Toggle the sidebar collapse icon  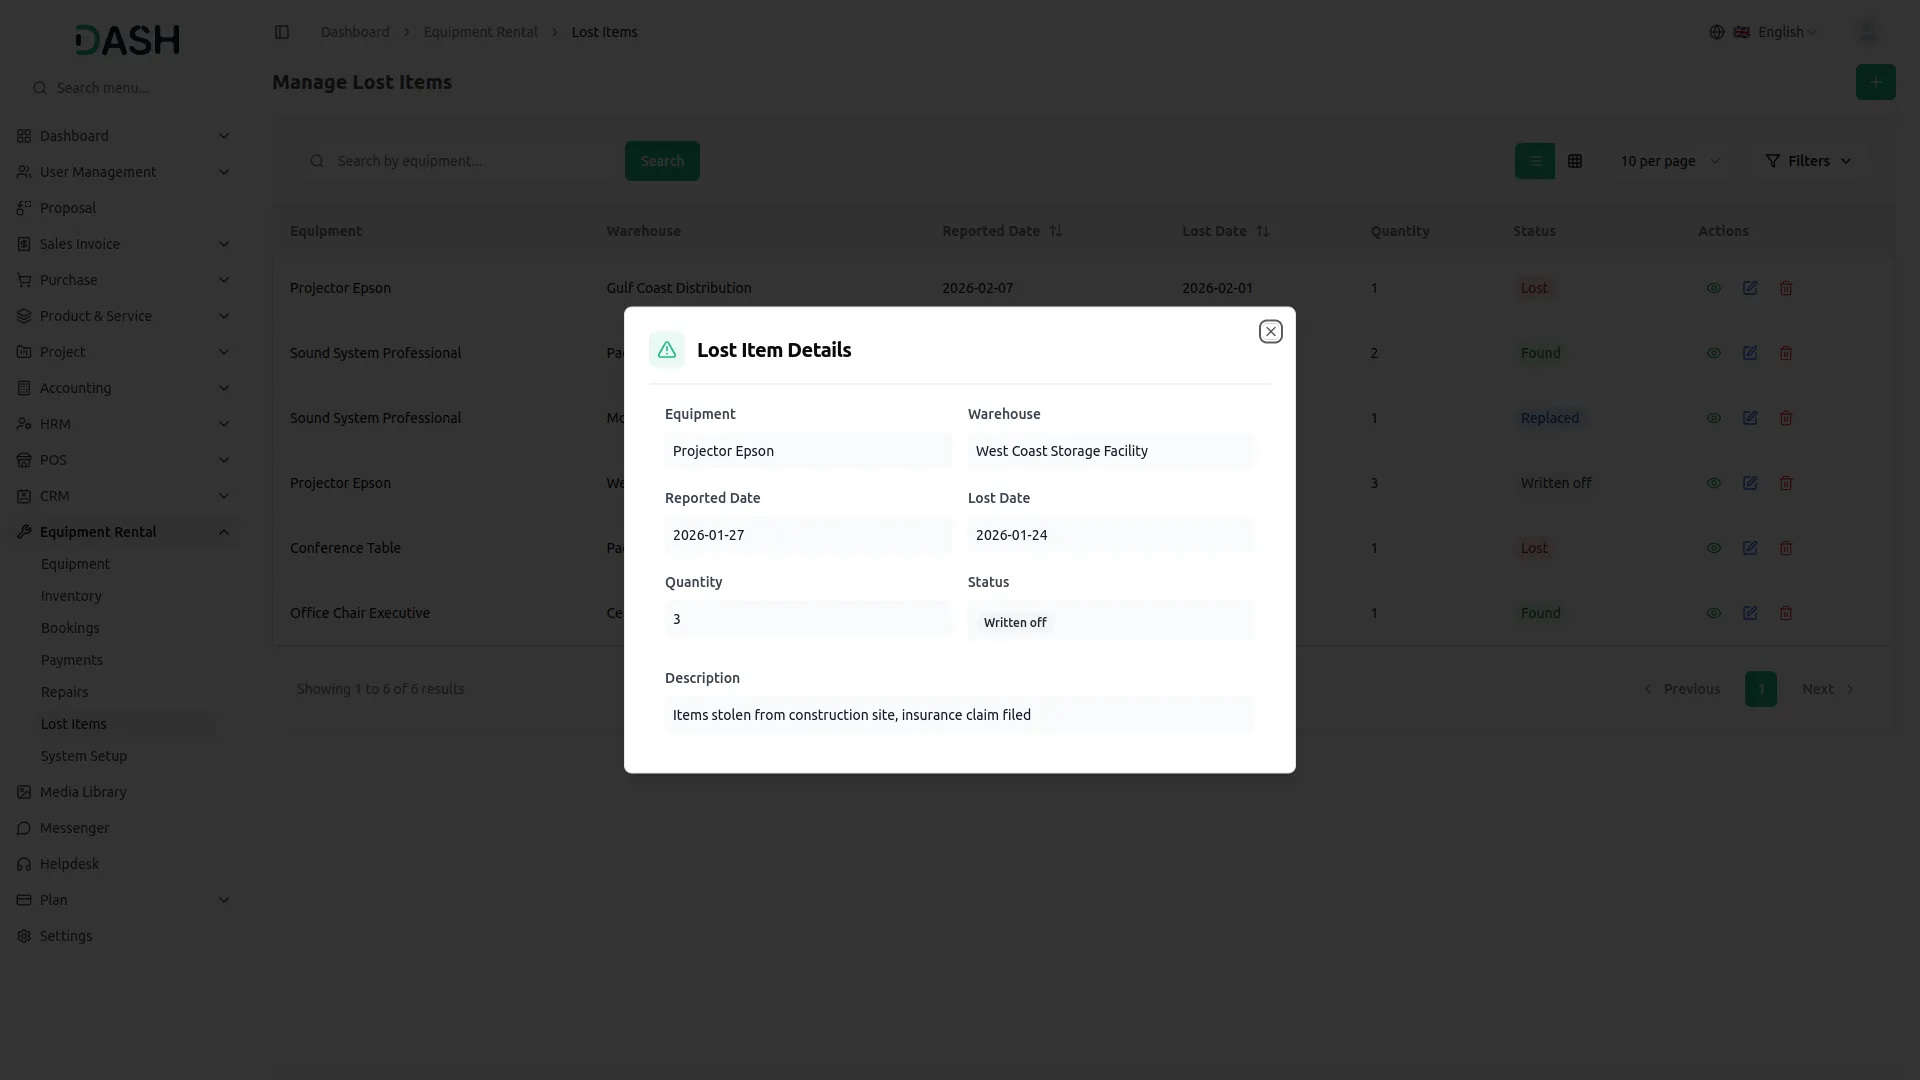click(282, 32)
